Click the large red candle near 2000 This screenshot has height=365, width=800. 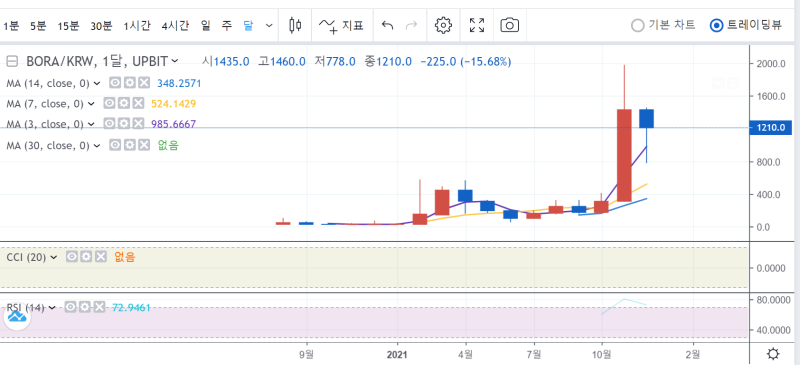pos(624,155)
